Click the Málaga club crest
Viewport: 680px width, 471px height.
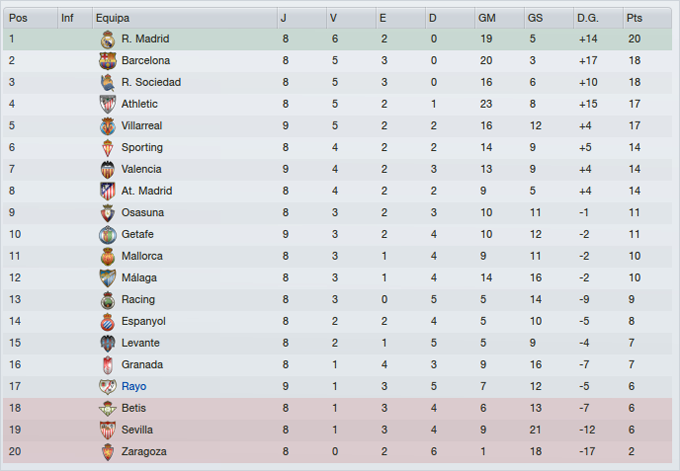point(108,278)
